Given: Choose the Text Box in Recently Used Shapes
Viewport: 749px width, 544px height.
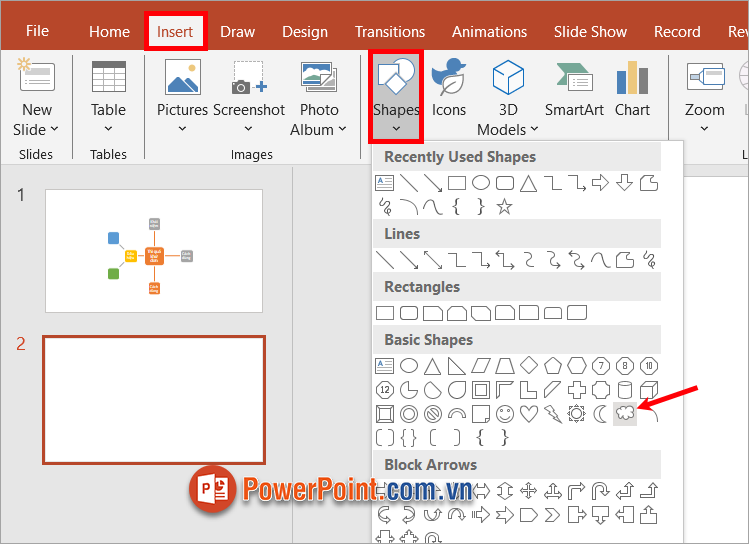Looking at the screenshot, I should pos(385,183).
